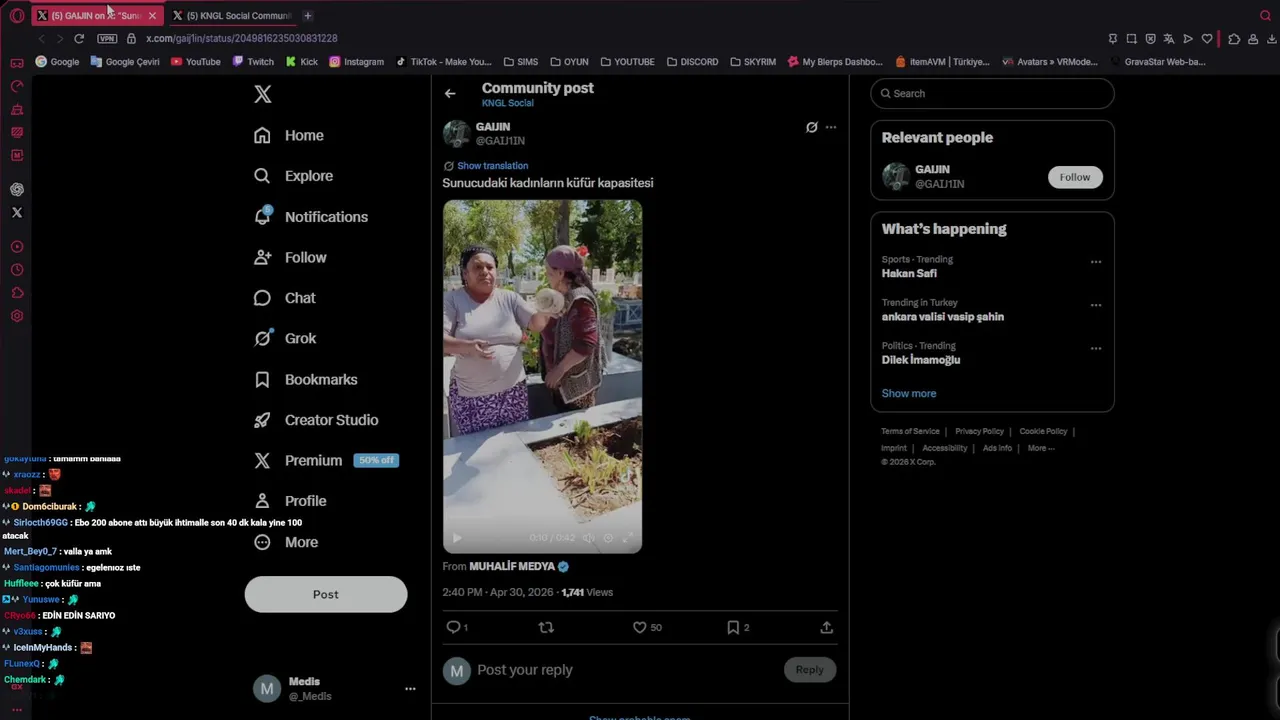Open Bookmarks in X navigation
Viewport: 1280px width, 720px height.
coord(305,380)
